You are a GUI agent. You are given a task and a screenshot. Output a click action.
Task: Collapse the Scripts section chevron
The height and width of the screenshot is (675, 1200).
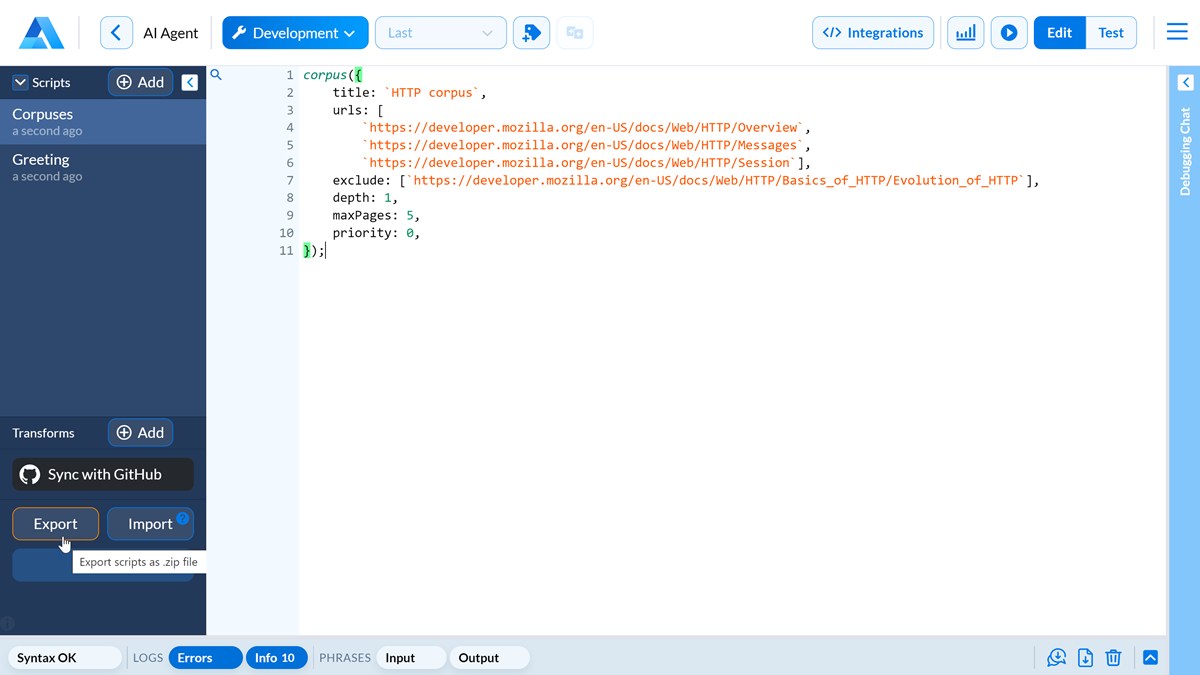click(19, 82)
